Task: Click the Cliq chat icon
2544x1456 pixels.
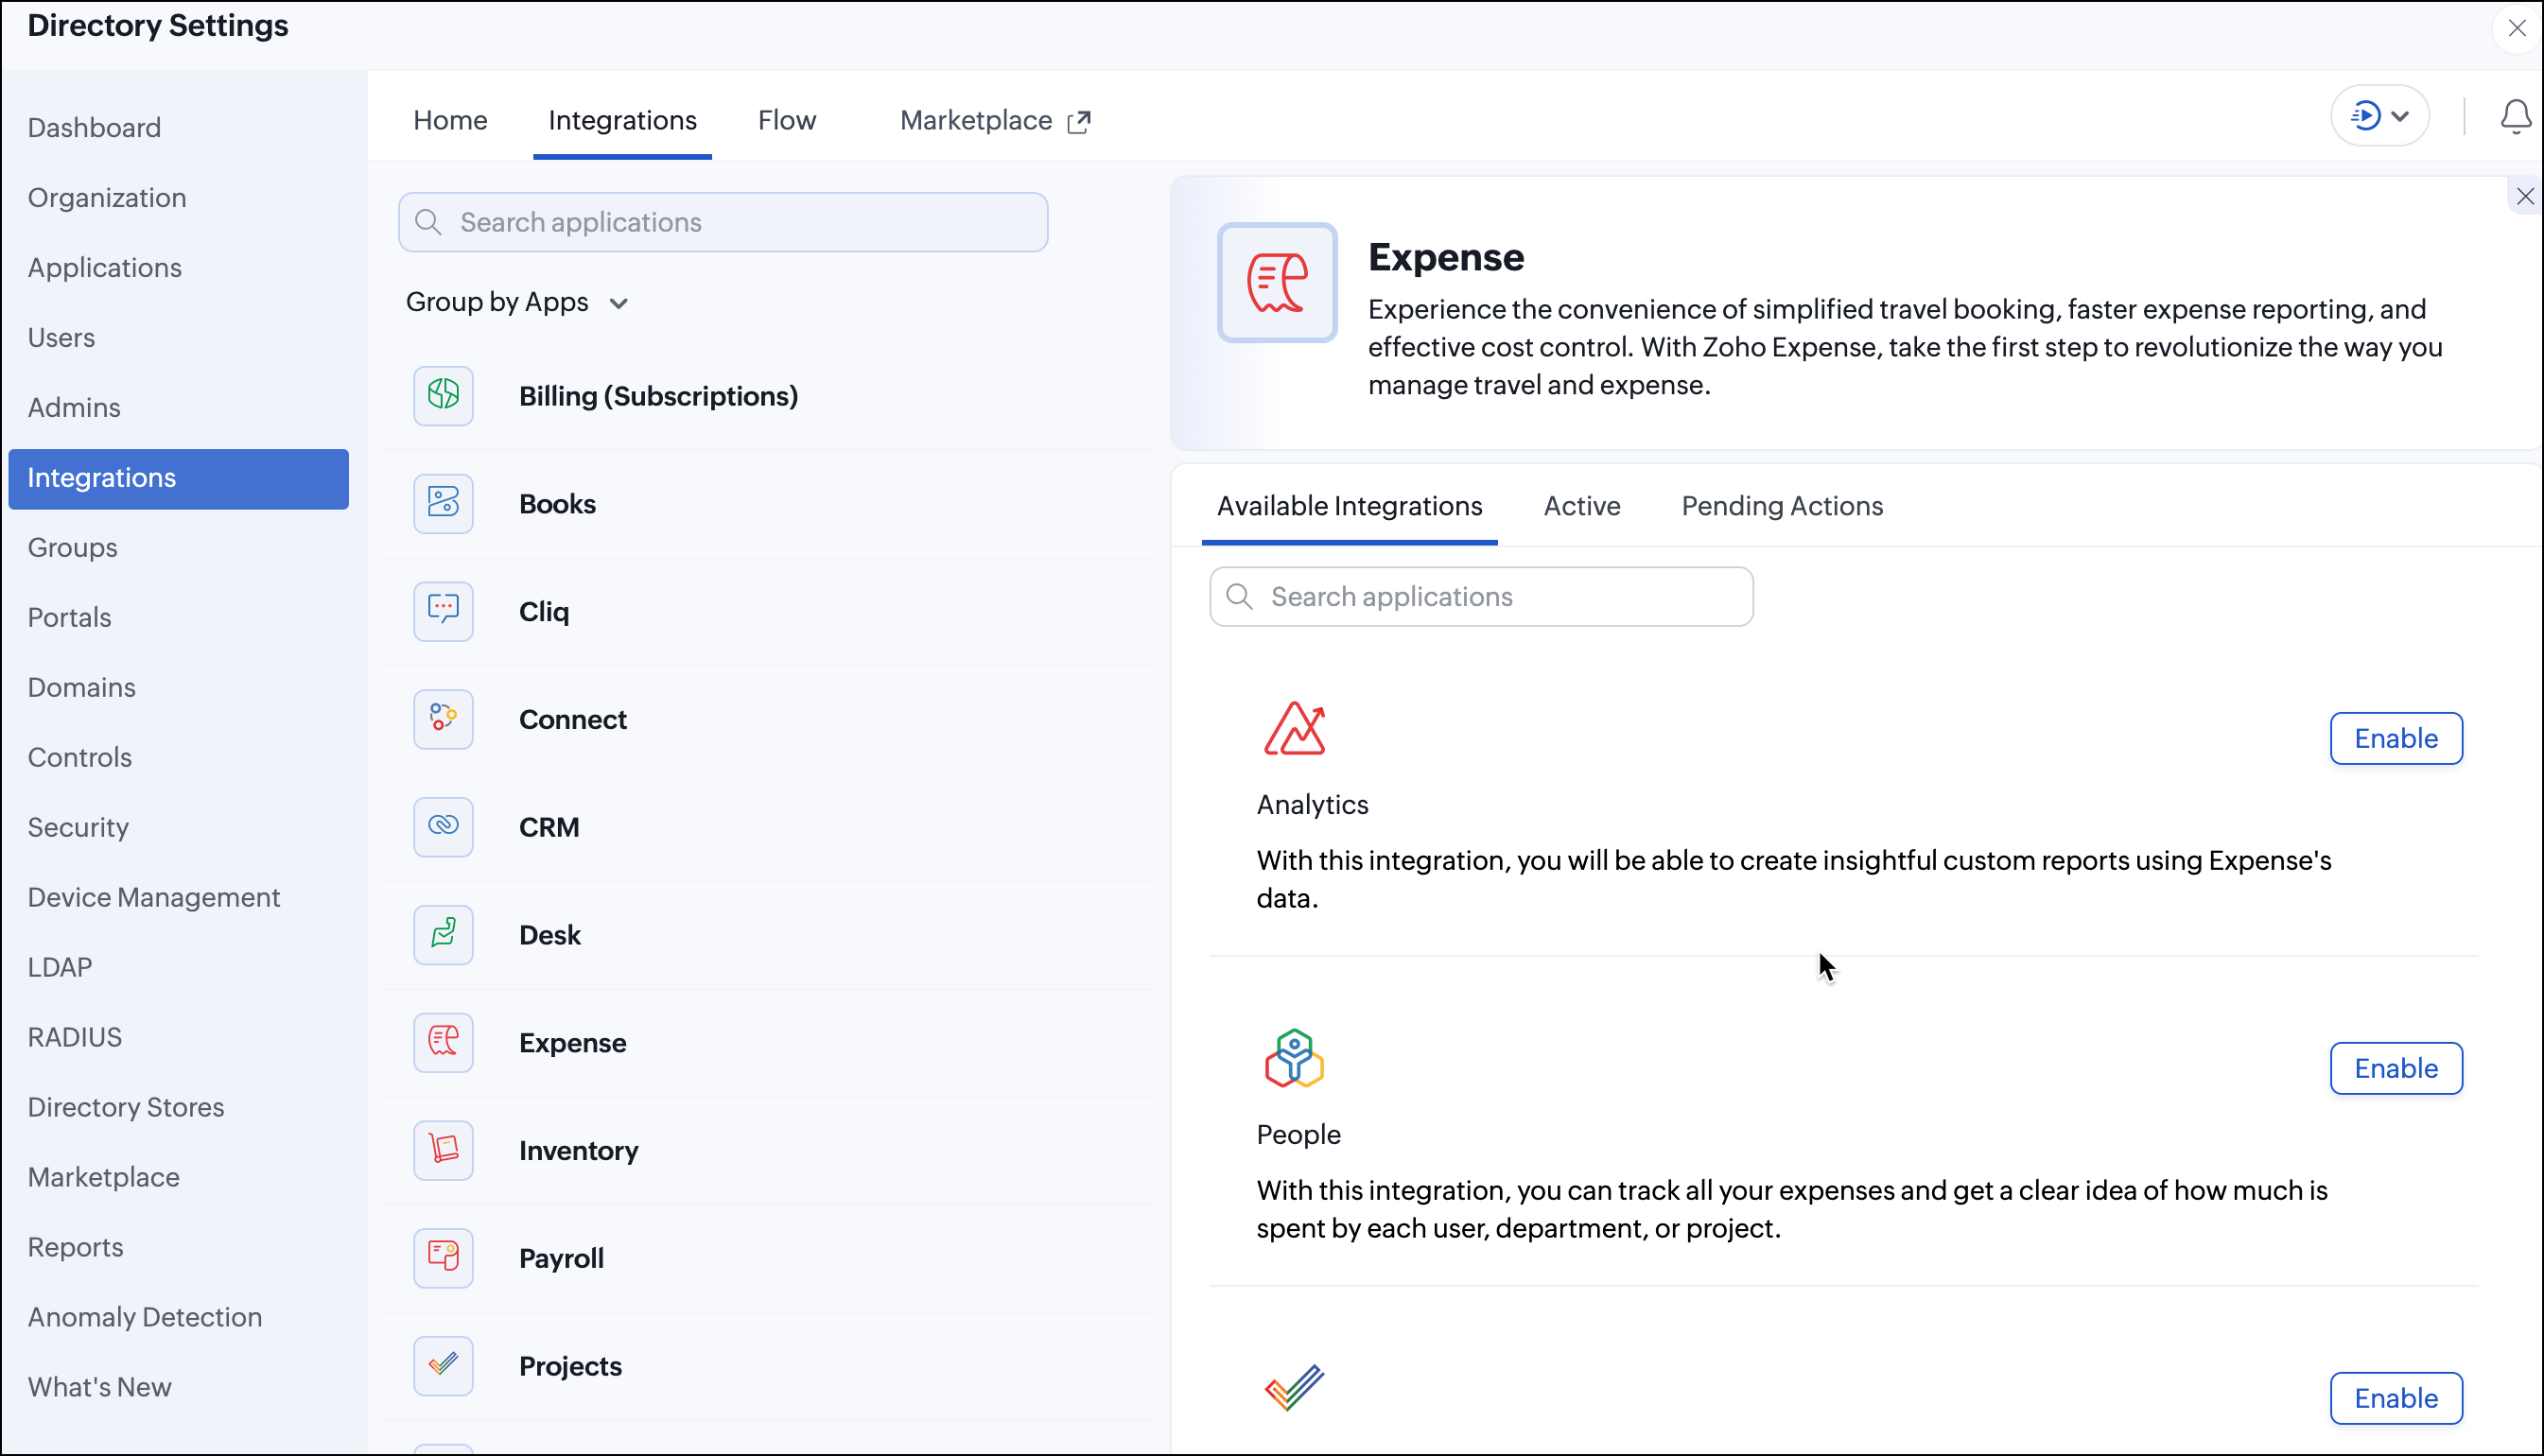Action: (443, 611)
